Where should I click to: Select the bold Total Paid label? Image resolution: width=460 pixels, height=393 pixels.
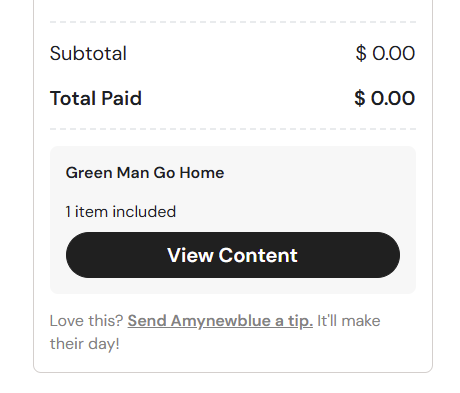tap(96, 98)
